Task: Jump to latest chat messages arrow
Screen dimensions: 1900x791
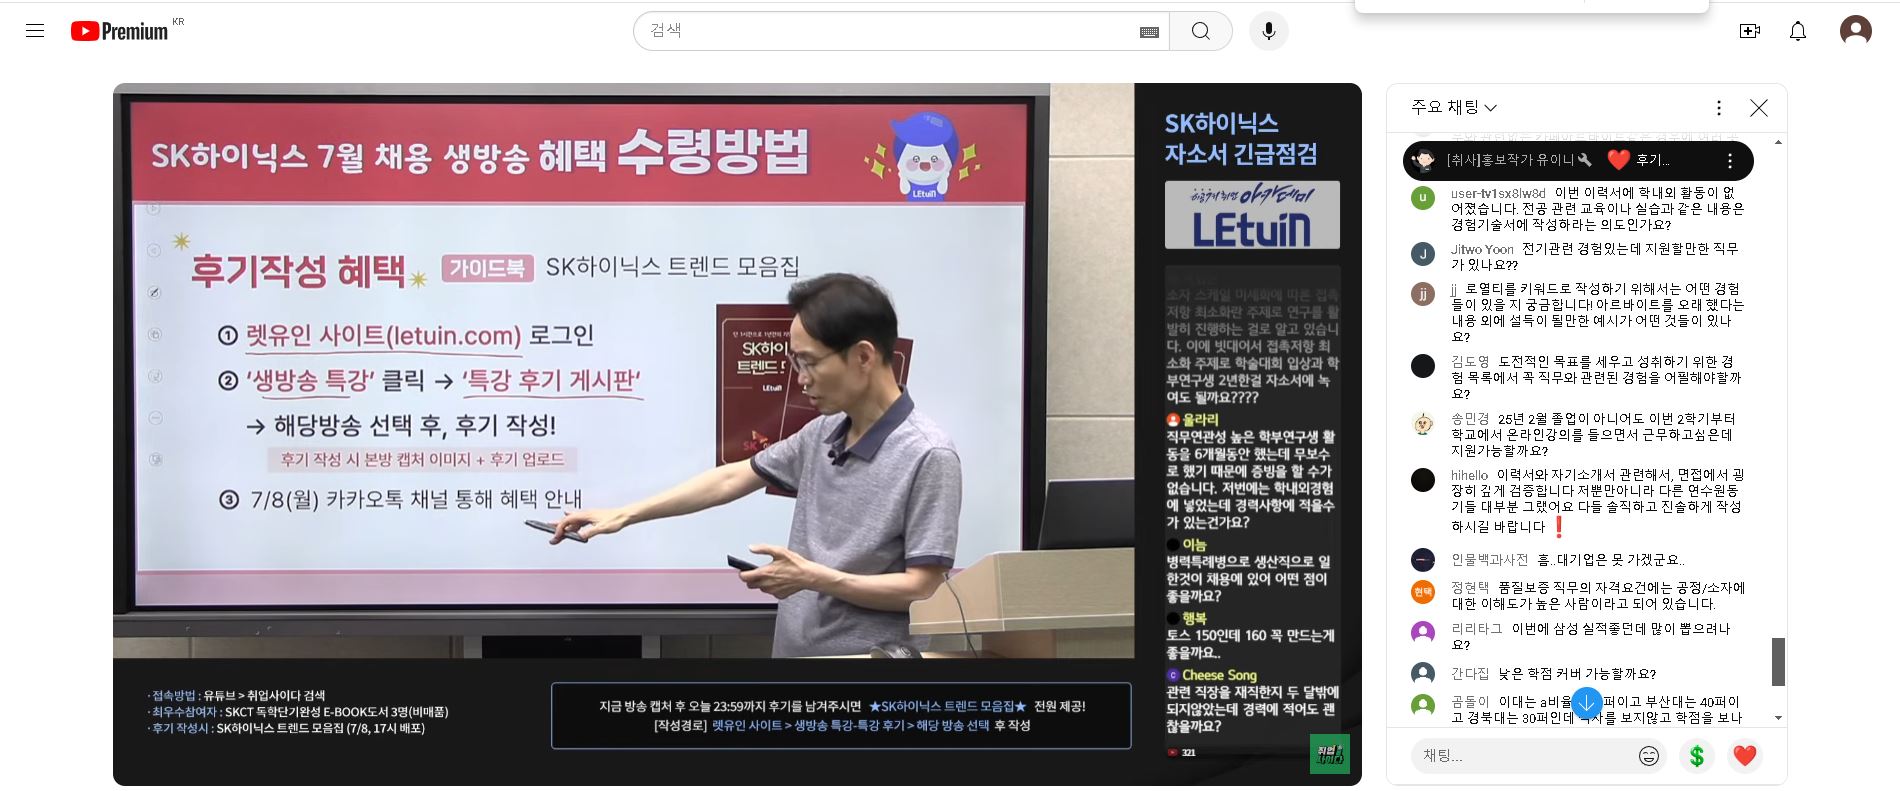Action: [1587, 702]
